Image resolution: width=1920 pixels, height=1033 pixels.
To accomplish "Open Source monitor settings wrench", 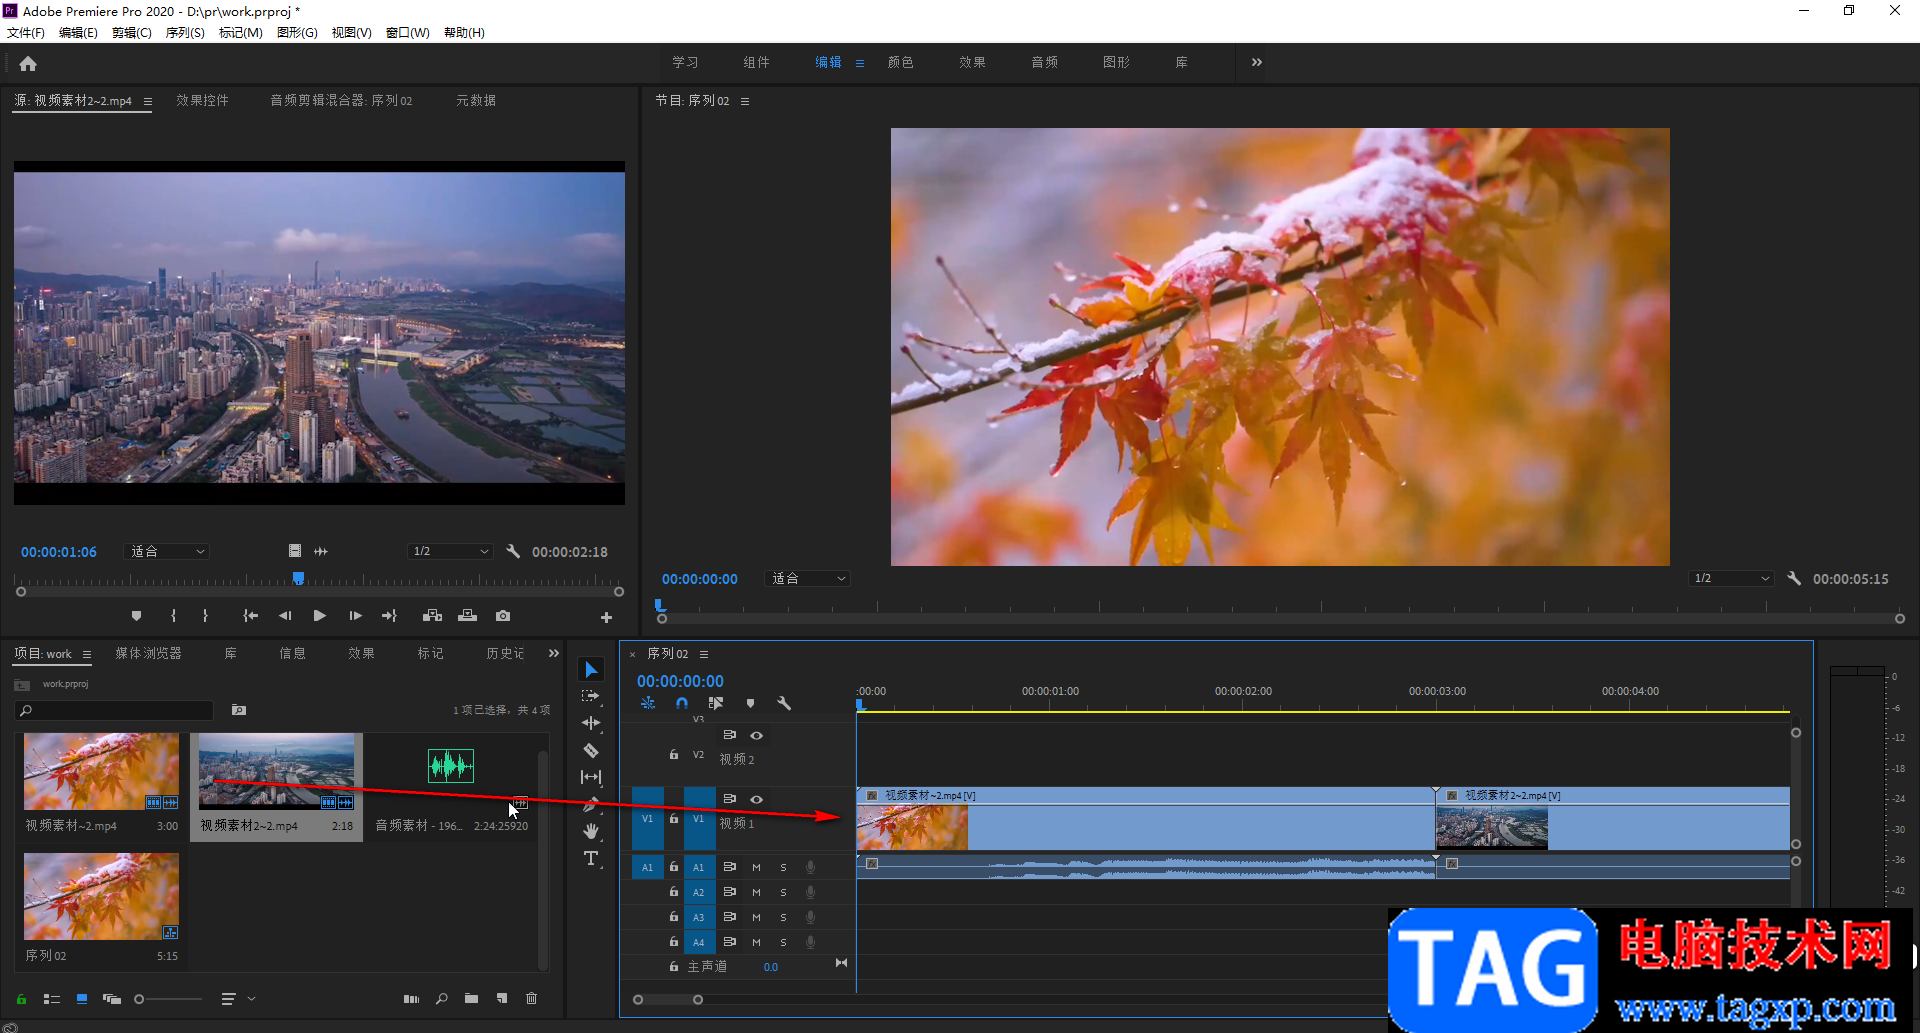I will 513,551.
